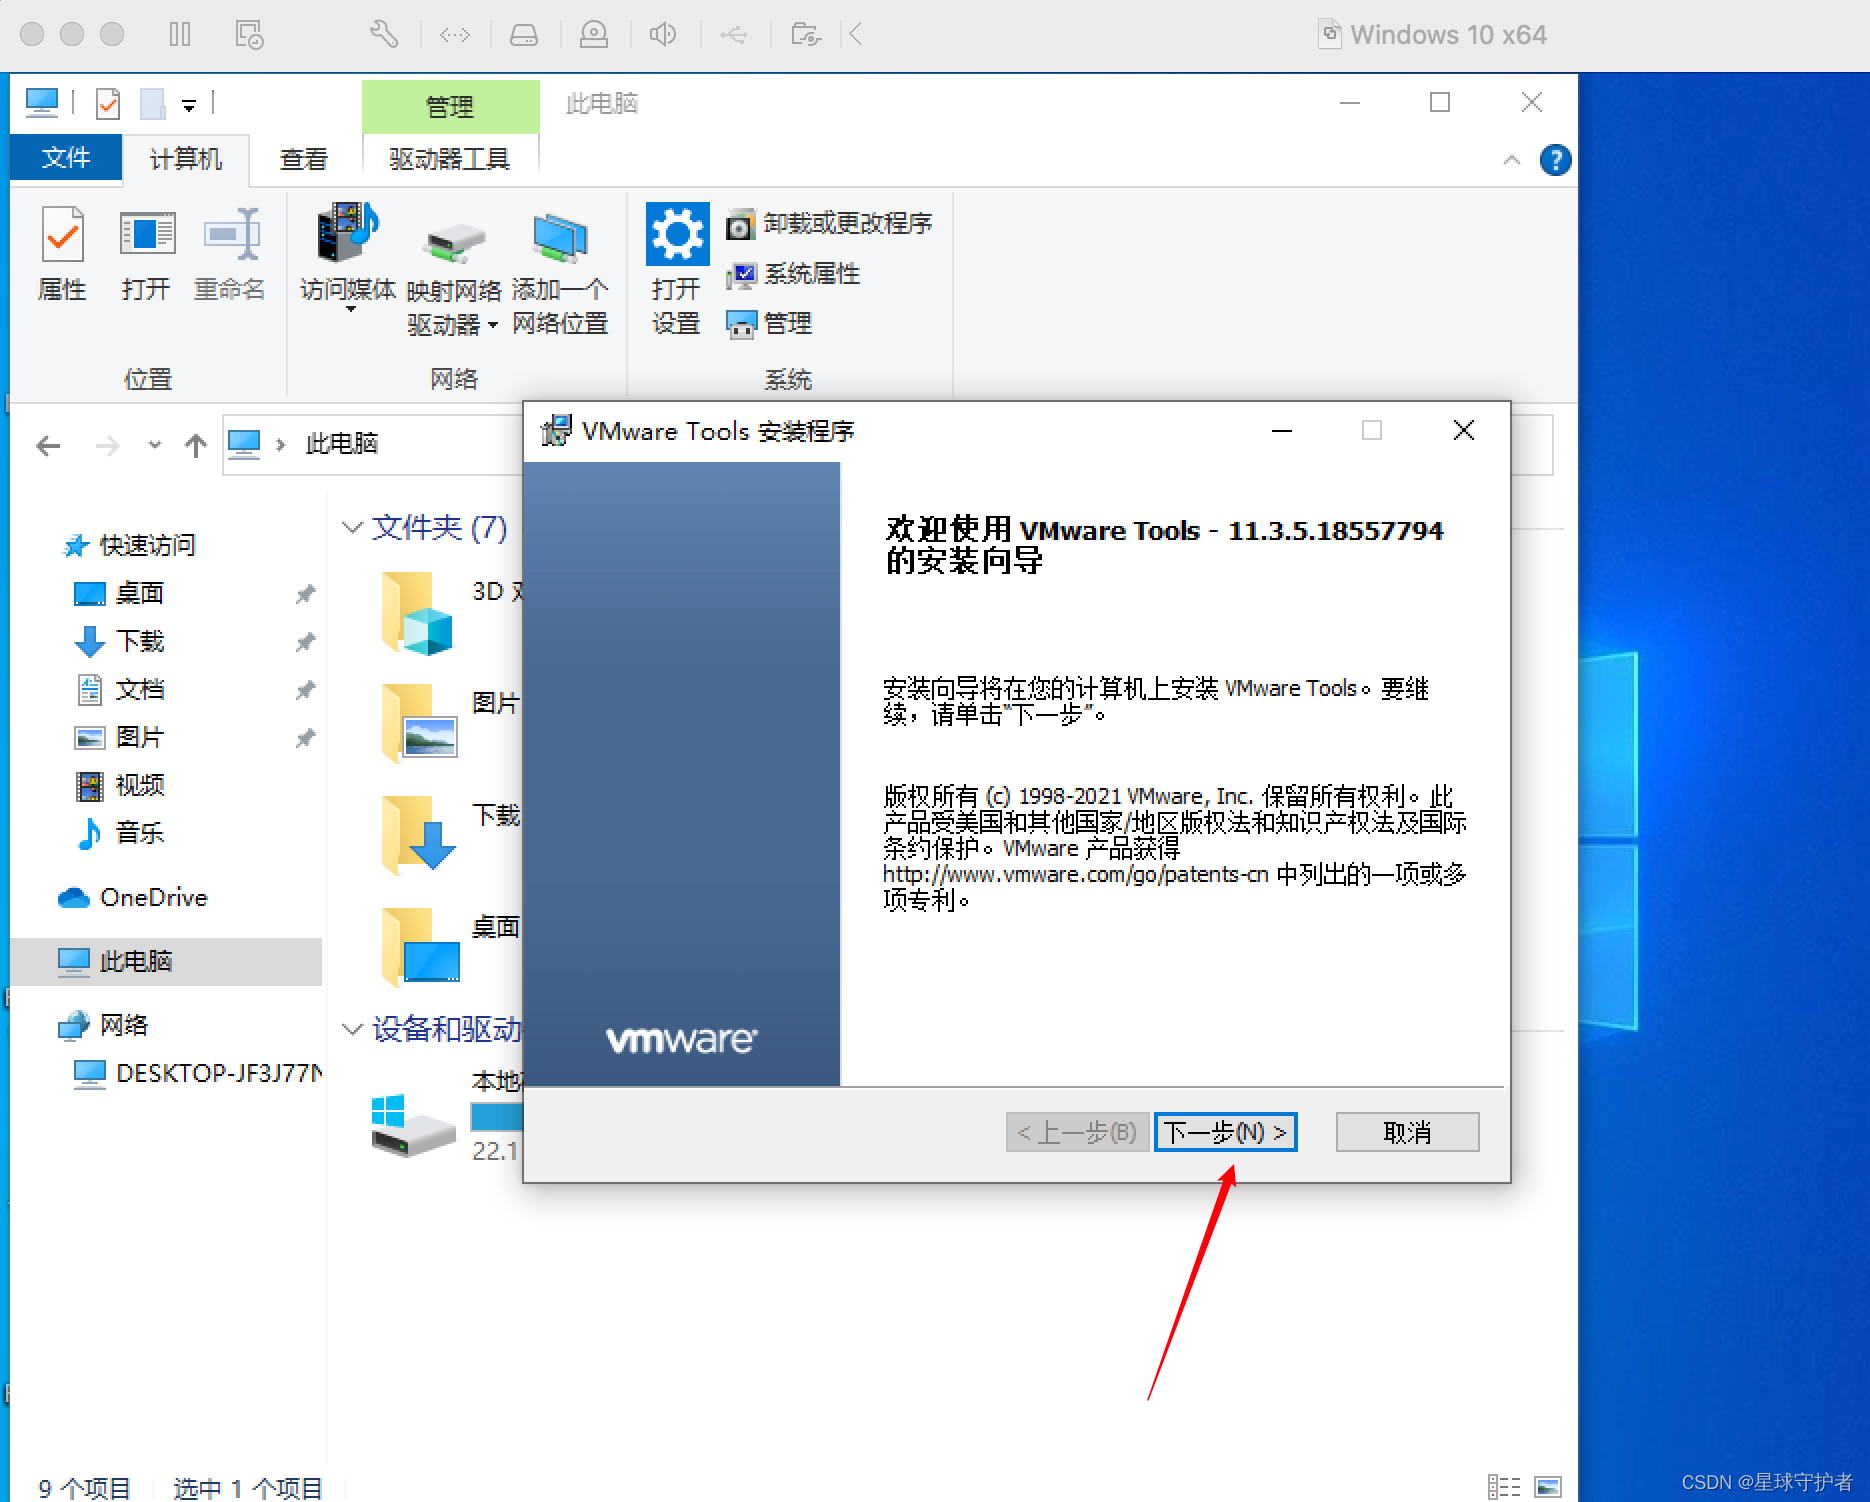Select OneDrive in the navigation pane
The image size is (1870, 1502).
pos(133,897)
